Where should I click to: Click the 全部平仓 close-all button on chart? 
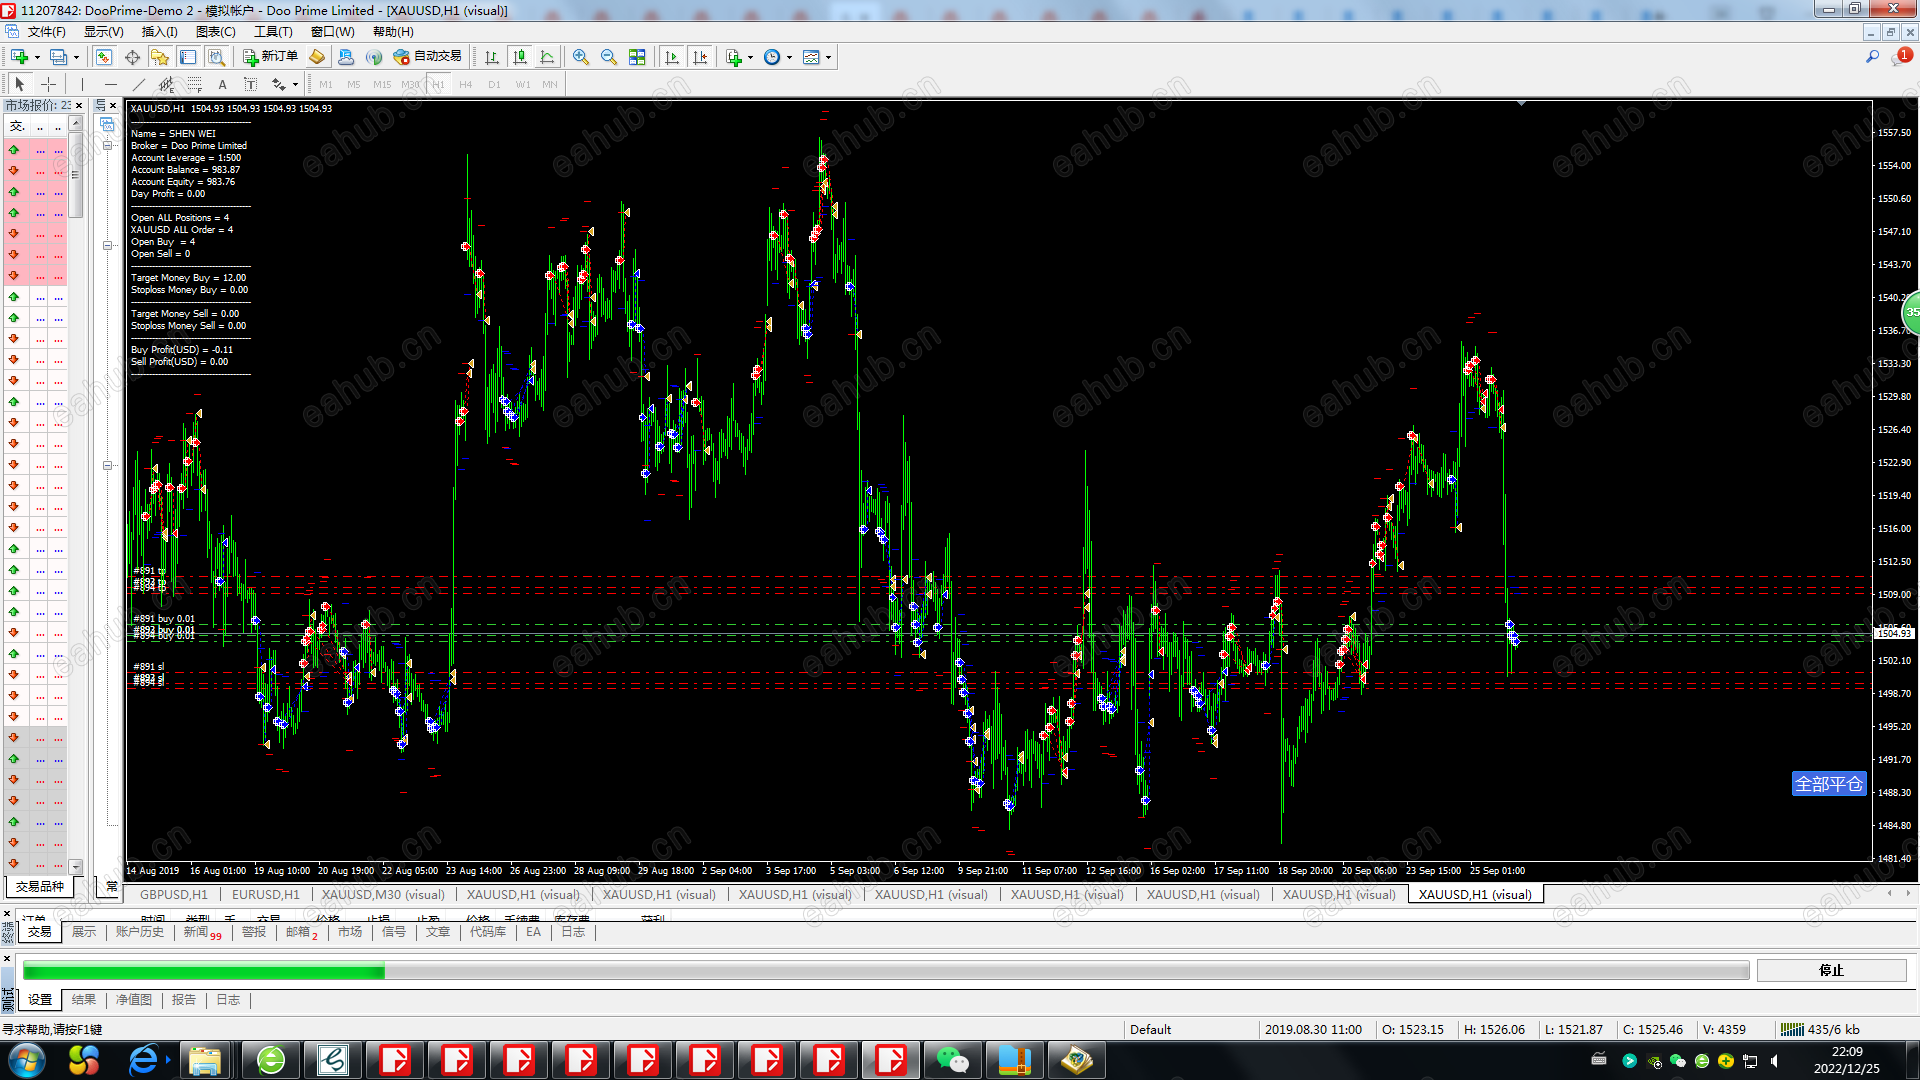(x=1828, y=784)
